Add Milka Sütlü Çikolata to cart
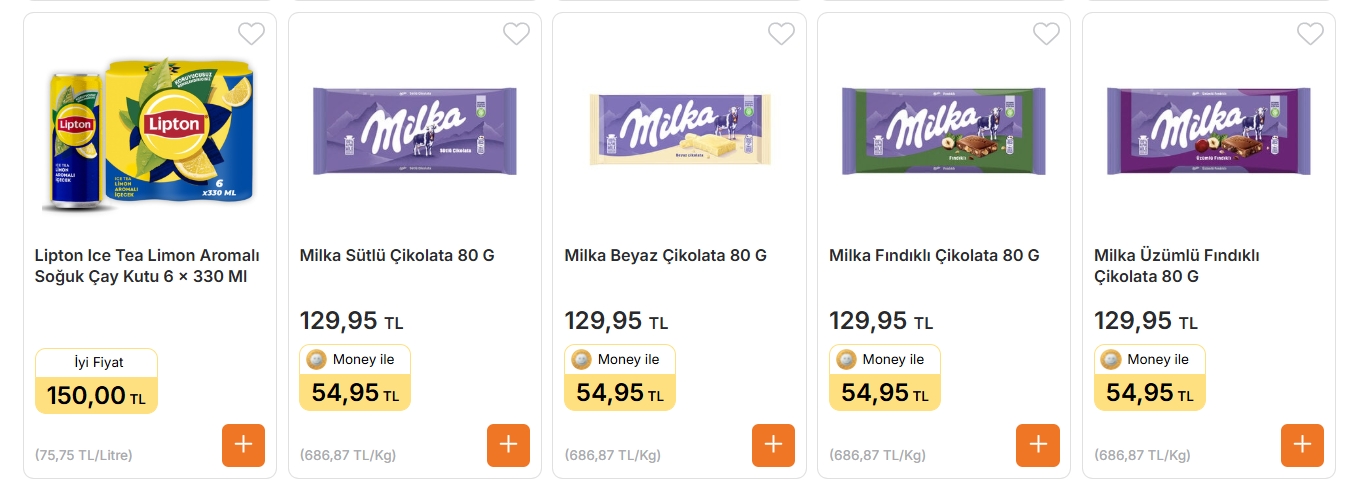1354x486 pixels. 508,445
